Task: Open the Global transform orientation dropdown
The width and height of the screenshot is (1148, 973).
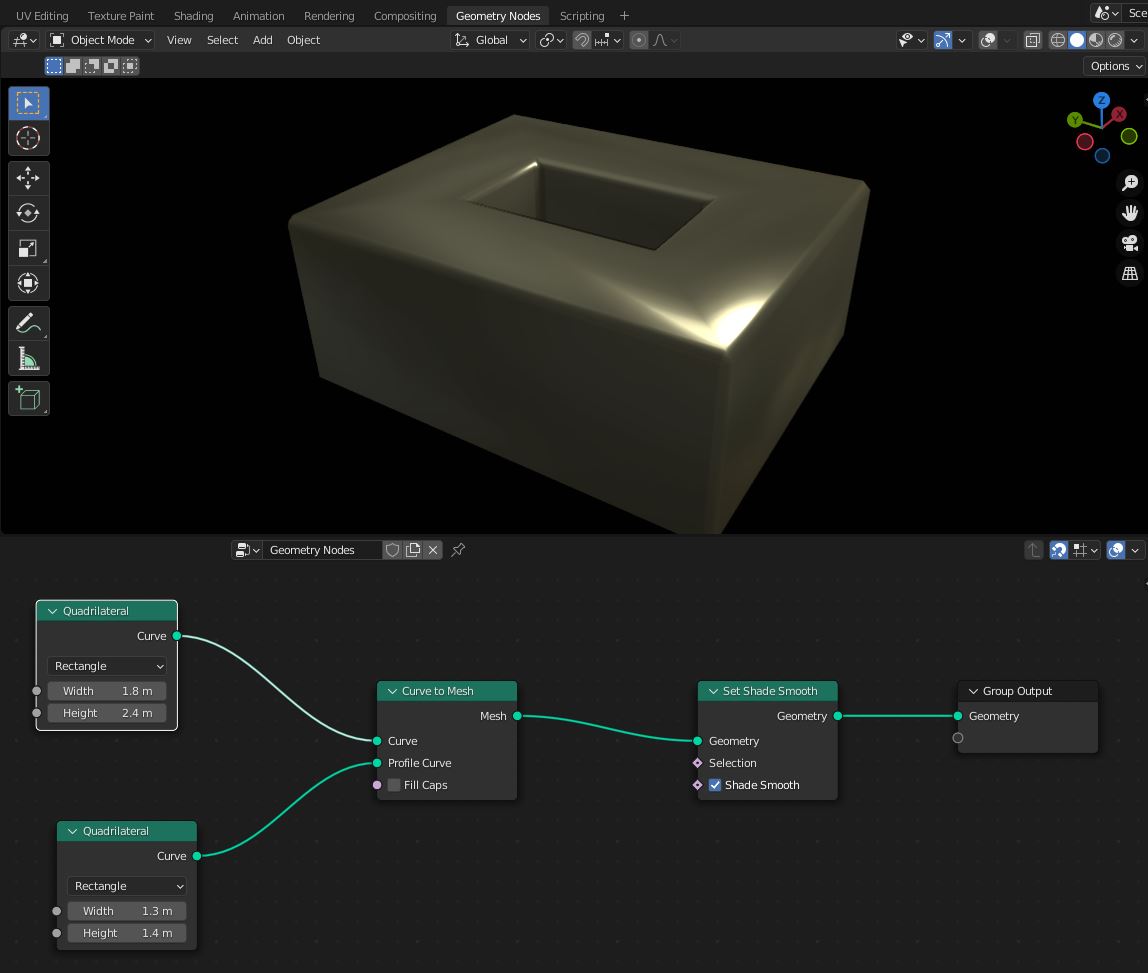Action: (491, 40)
